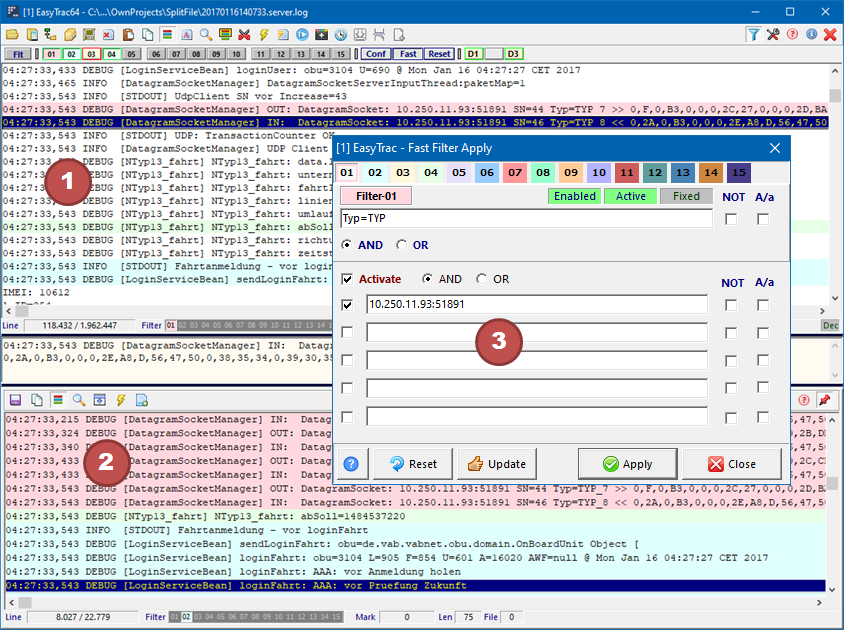This screenshot has height=630, width=844.
Task: Click the font 'A' icon in main toolbar
Action: tap(186, 35)
